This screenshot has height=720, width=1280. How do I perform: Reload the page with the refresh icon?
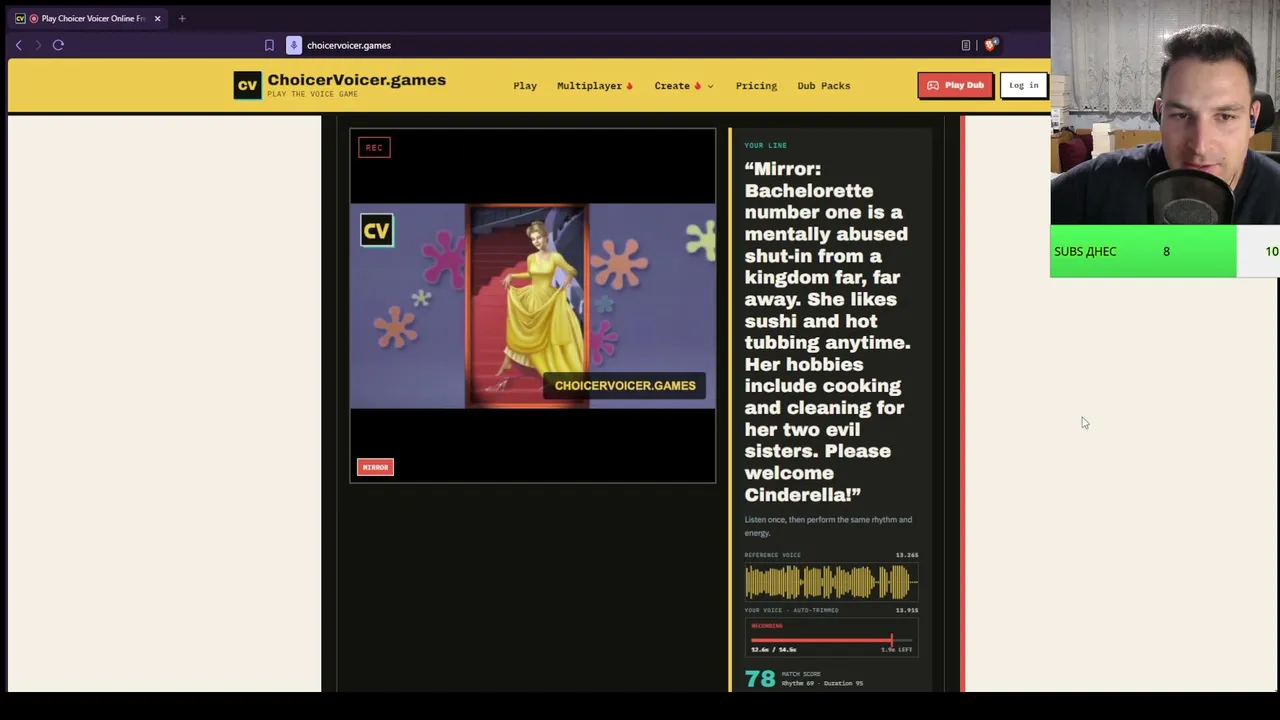coord(58,45)
